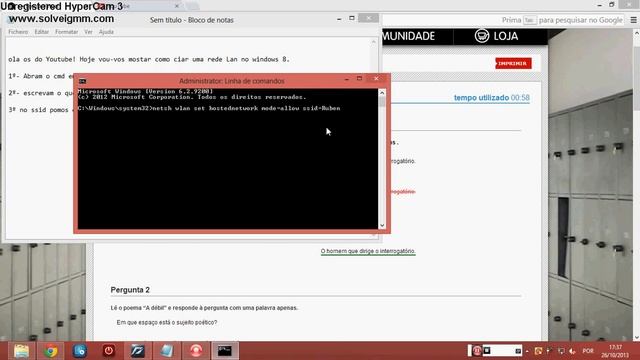Switch to the command prompt taskbar icon
This screenshot has width=640, height=360.
coord(225,351)
